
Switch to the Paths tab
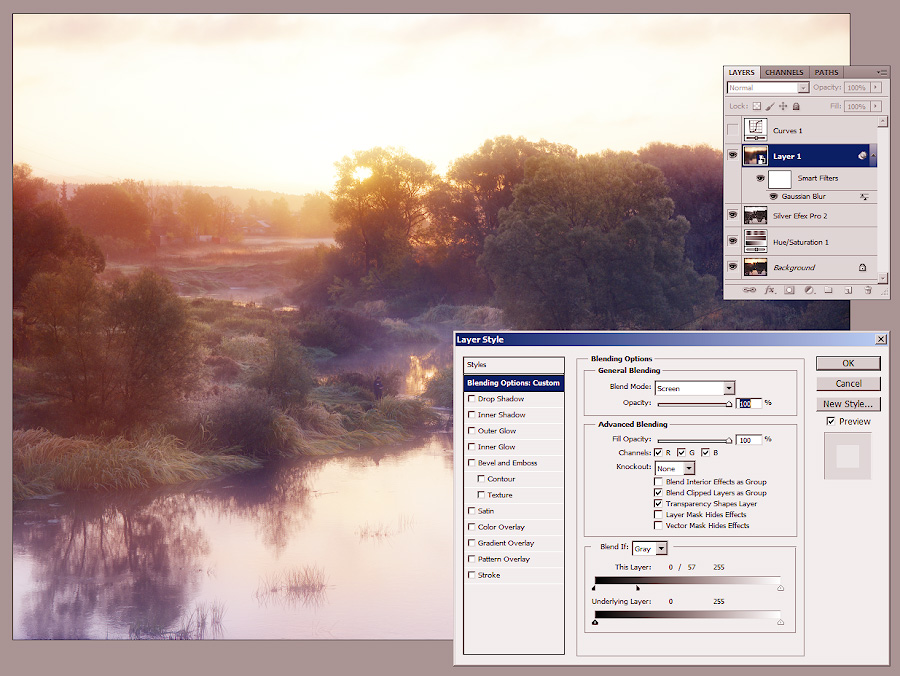(826, 72)
